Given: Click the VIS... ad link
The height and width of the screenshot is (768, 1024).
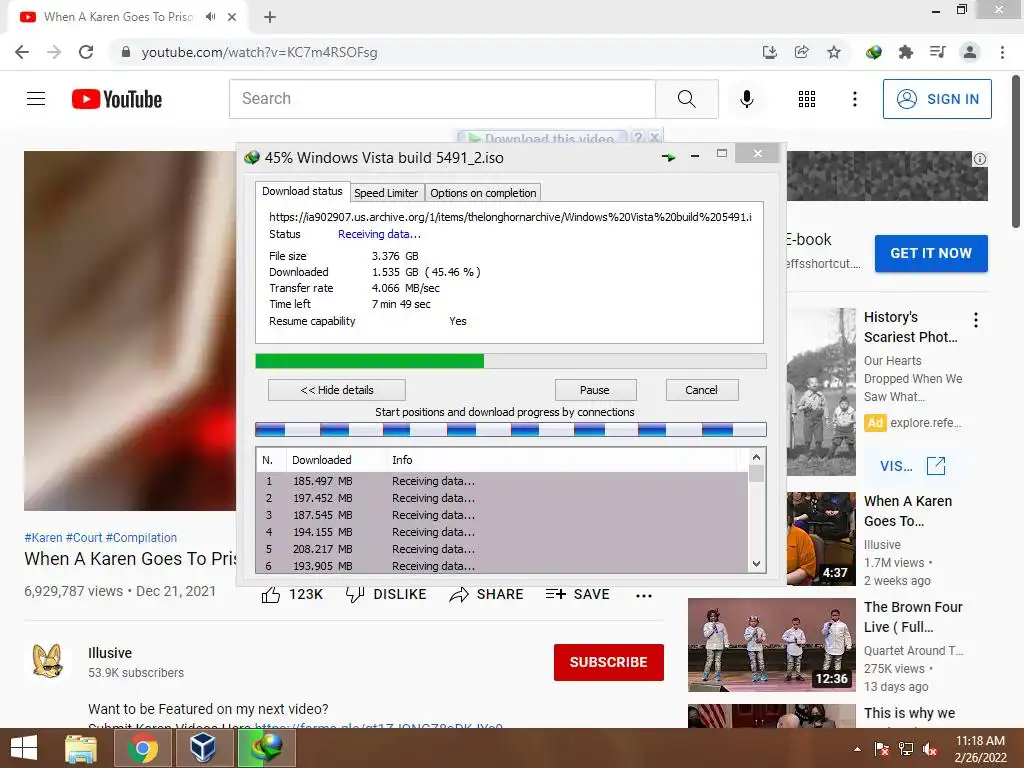Looking at the screenshot, I should click(912, 466).
